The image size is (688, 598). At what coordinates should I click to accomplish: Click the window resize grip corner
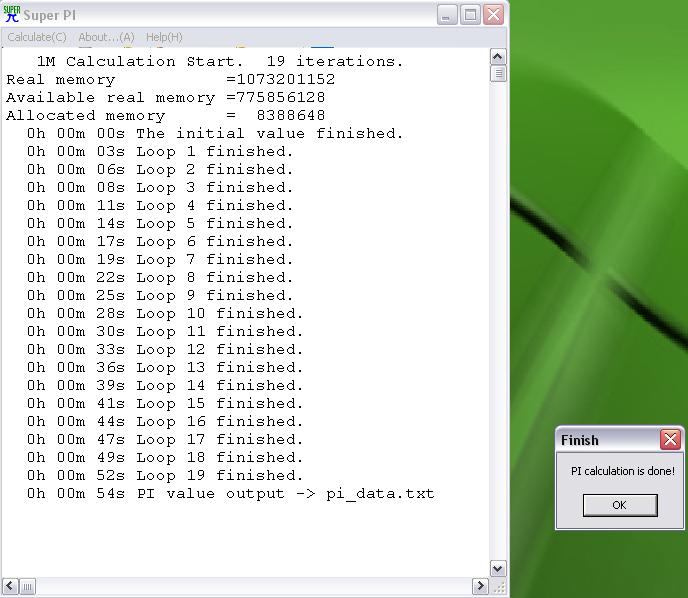[499, 587]
